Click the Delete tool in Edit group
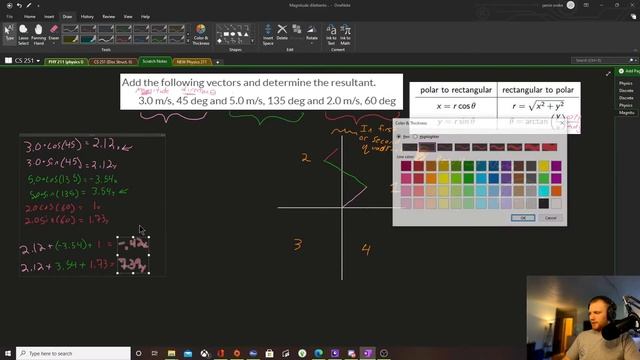 coord(282,33)
